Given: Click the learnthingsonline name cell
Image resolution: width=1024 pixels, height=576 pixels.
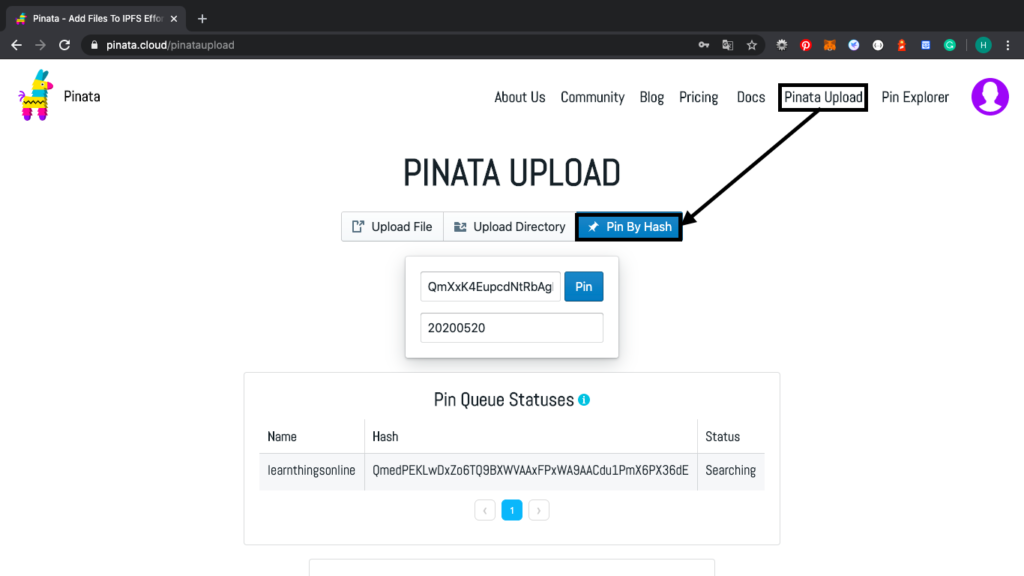Looking at the screenshot, I should pyautogui.click(x=312, y=471).
